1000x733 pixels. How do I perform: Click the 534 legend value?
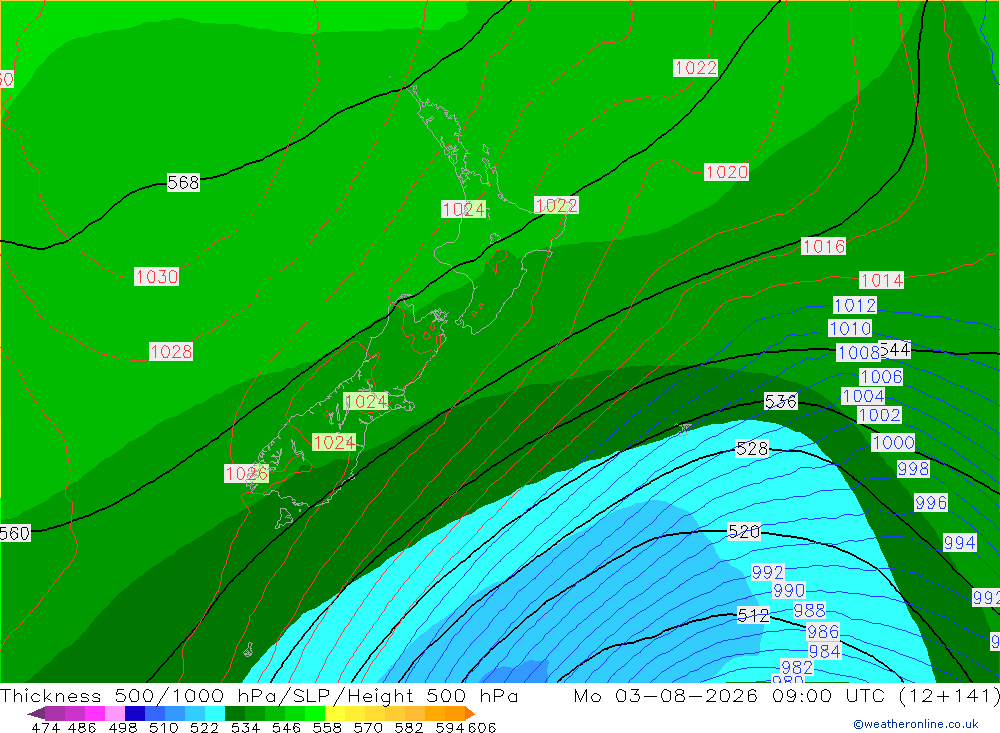pos(245,727)
